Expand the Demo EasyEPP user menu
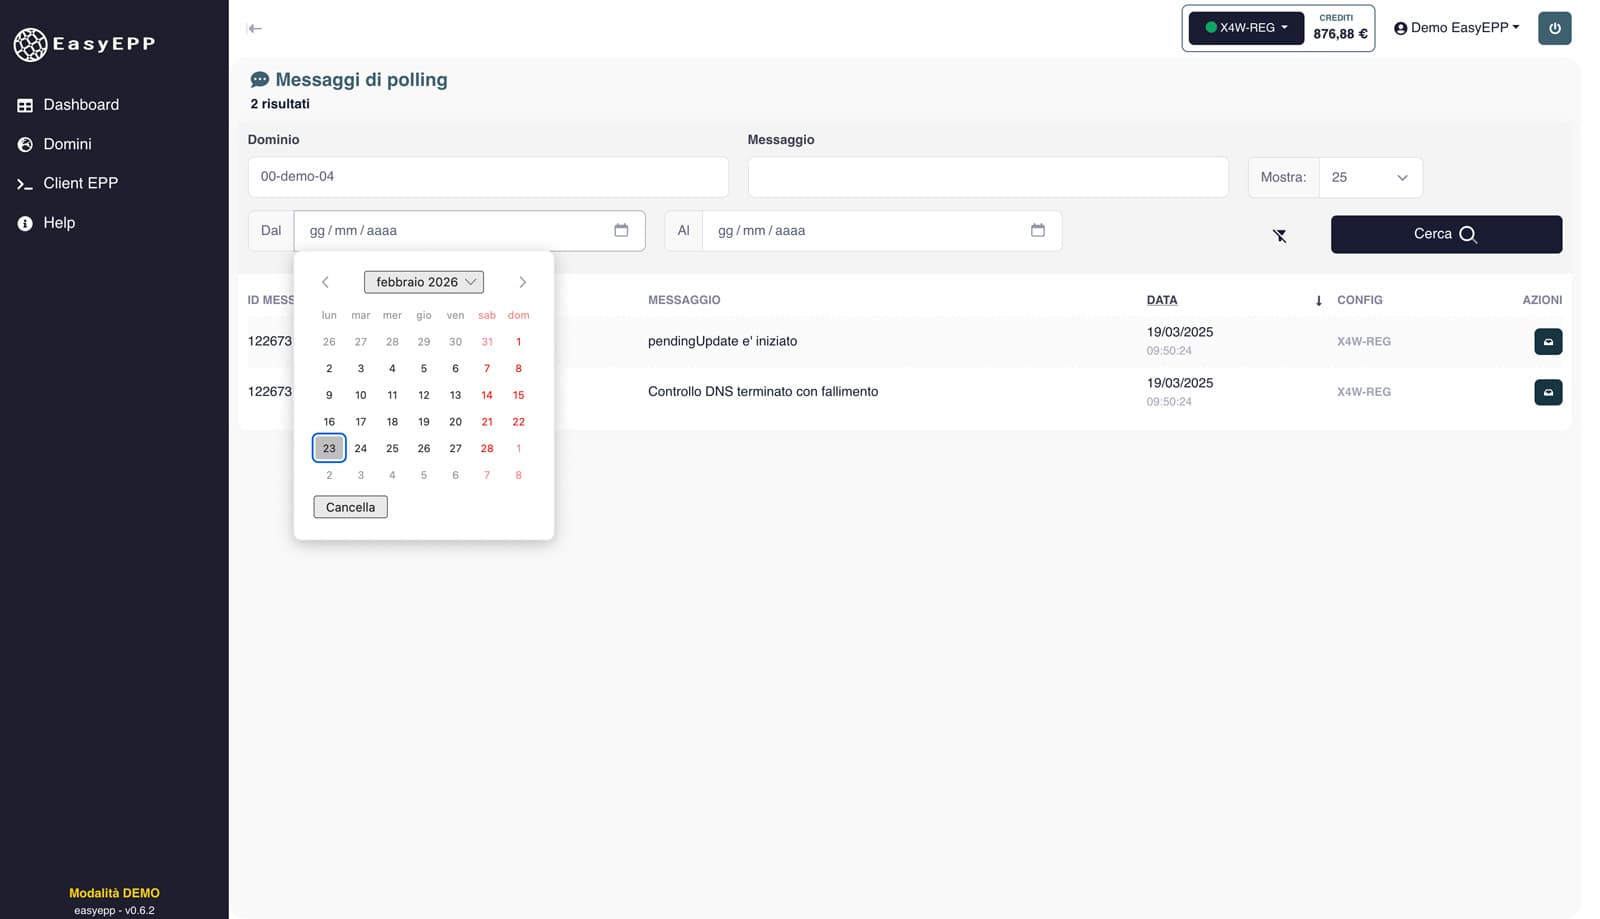Viewport: 1600px width, 919px height. (x=1456, y=28)
